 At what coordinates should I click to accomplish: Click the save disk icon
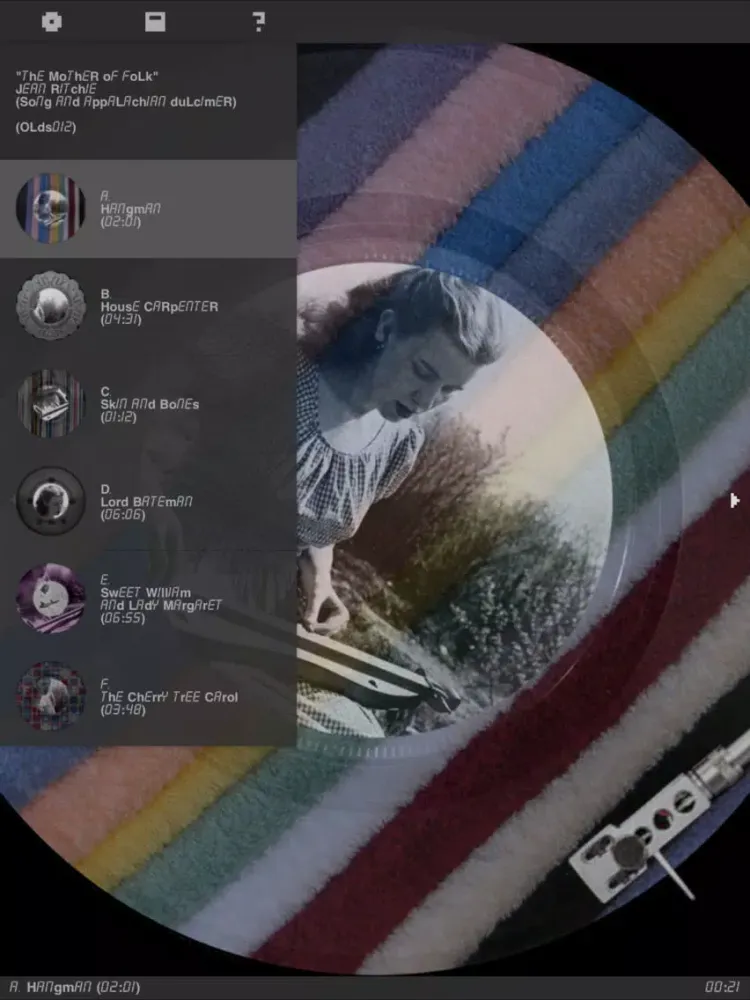(x=155, y=22)
